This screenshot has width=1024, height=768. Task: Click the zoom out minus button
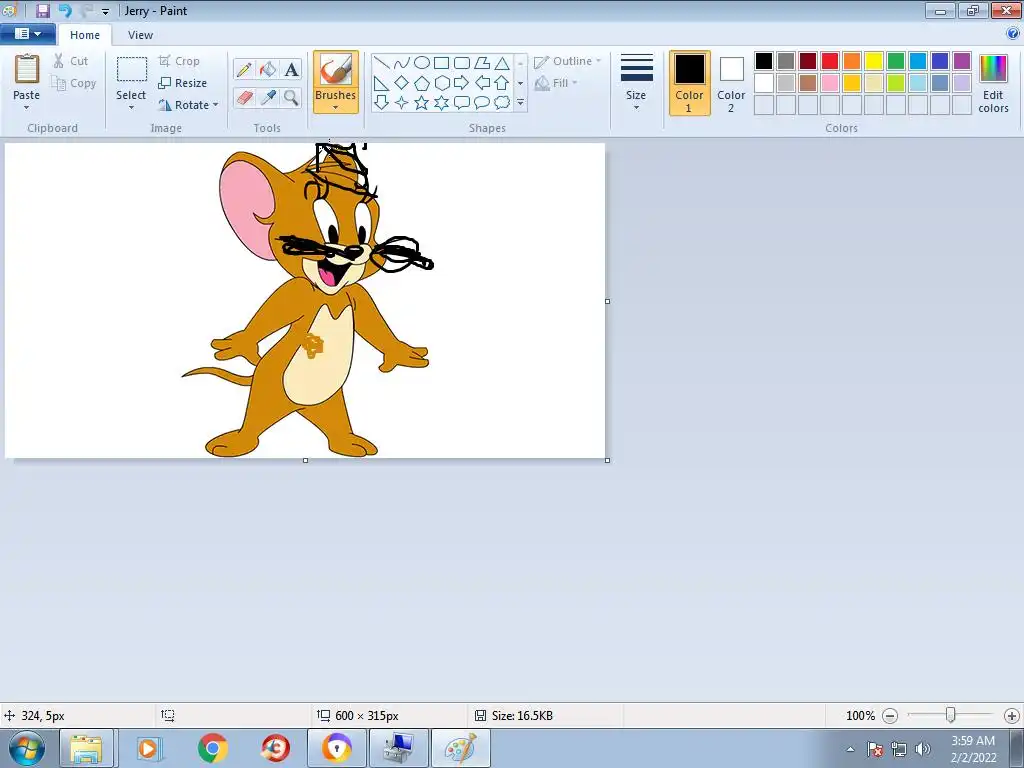pyautogui.click(x=889, y=716)
